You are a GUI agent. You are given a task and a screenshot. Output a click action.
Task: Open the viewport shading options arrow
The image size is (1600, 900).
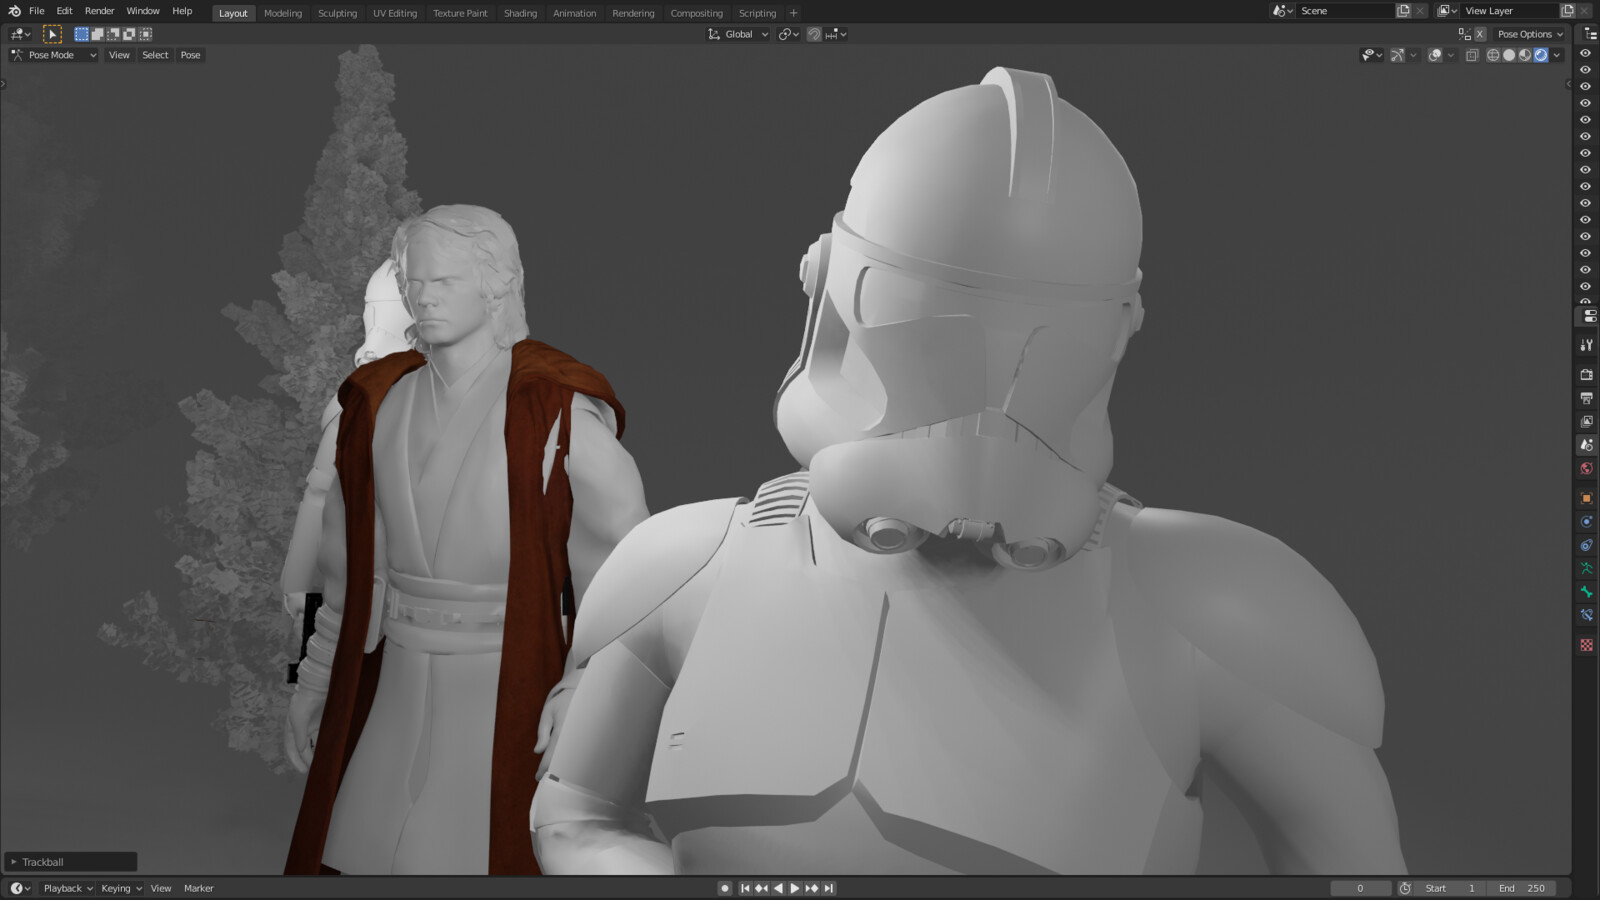(x=1557, y=55)
